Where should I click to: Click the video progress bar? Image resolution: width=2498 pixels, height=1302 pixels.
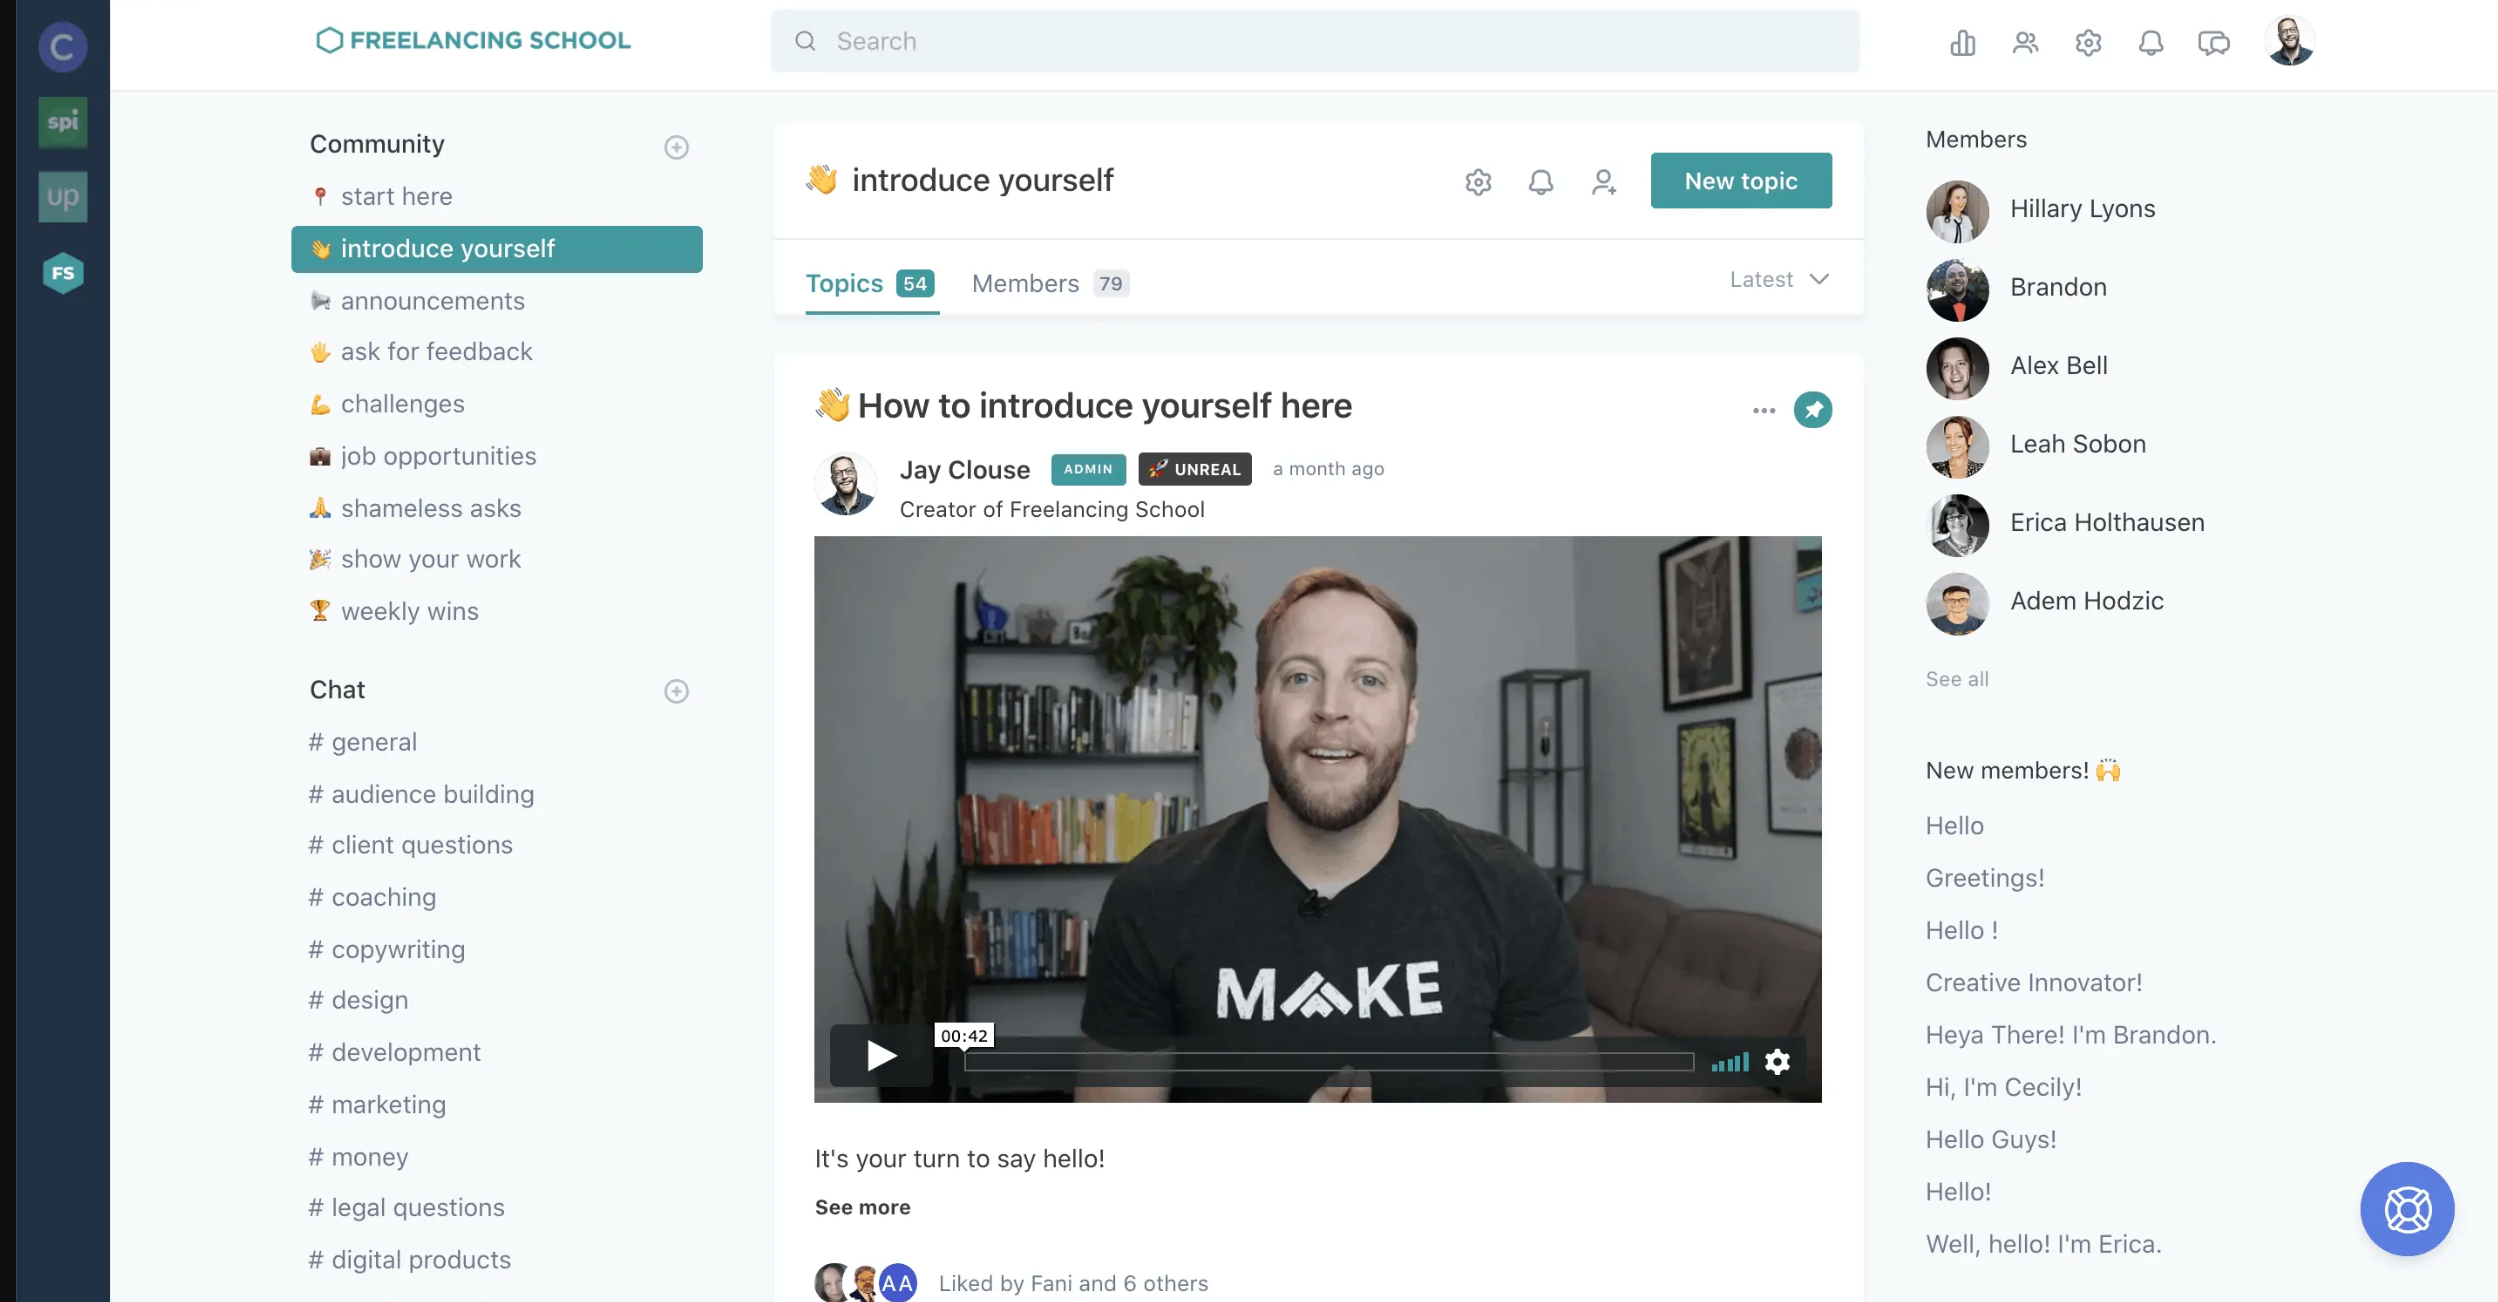point(1328,1062)
